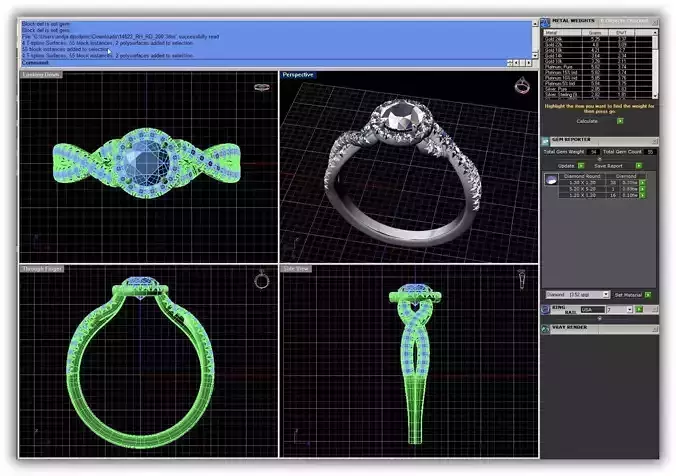Click the Total Gem Count value 55
Image resolution: width=676 pixels, height=476 pixels.
click(650, 152)
